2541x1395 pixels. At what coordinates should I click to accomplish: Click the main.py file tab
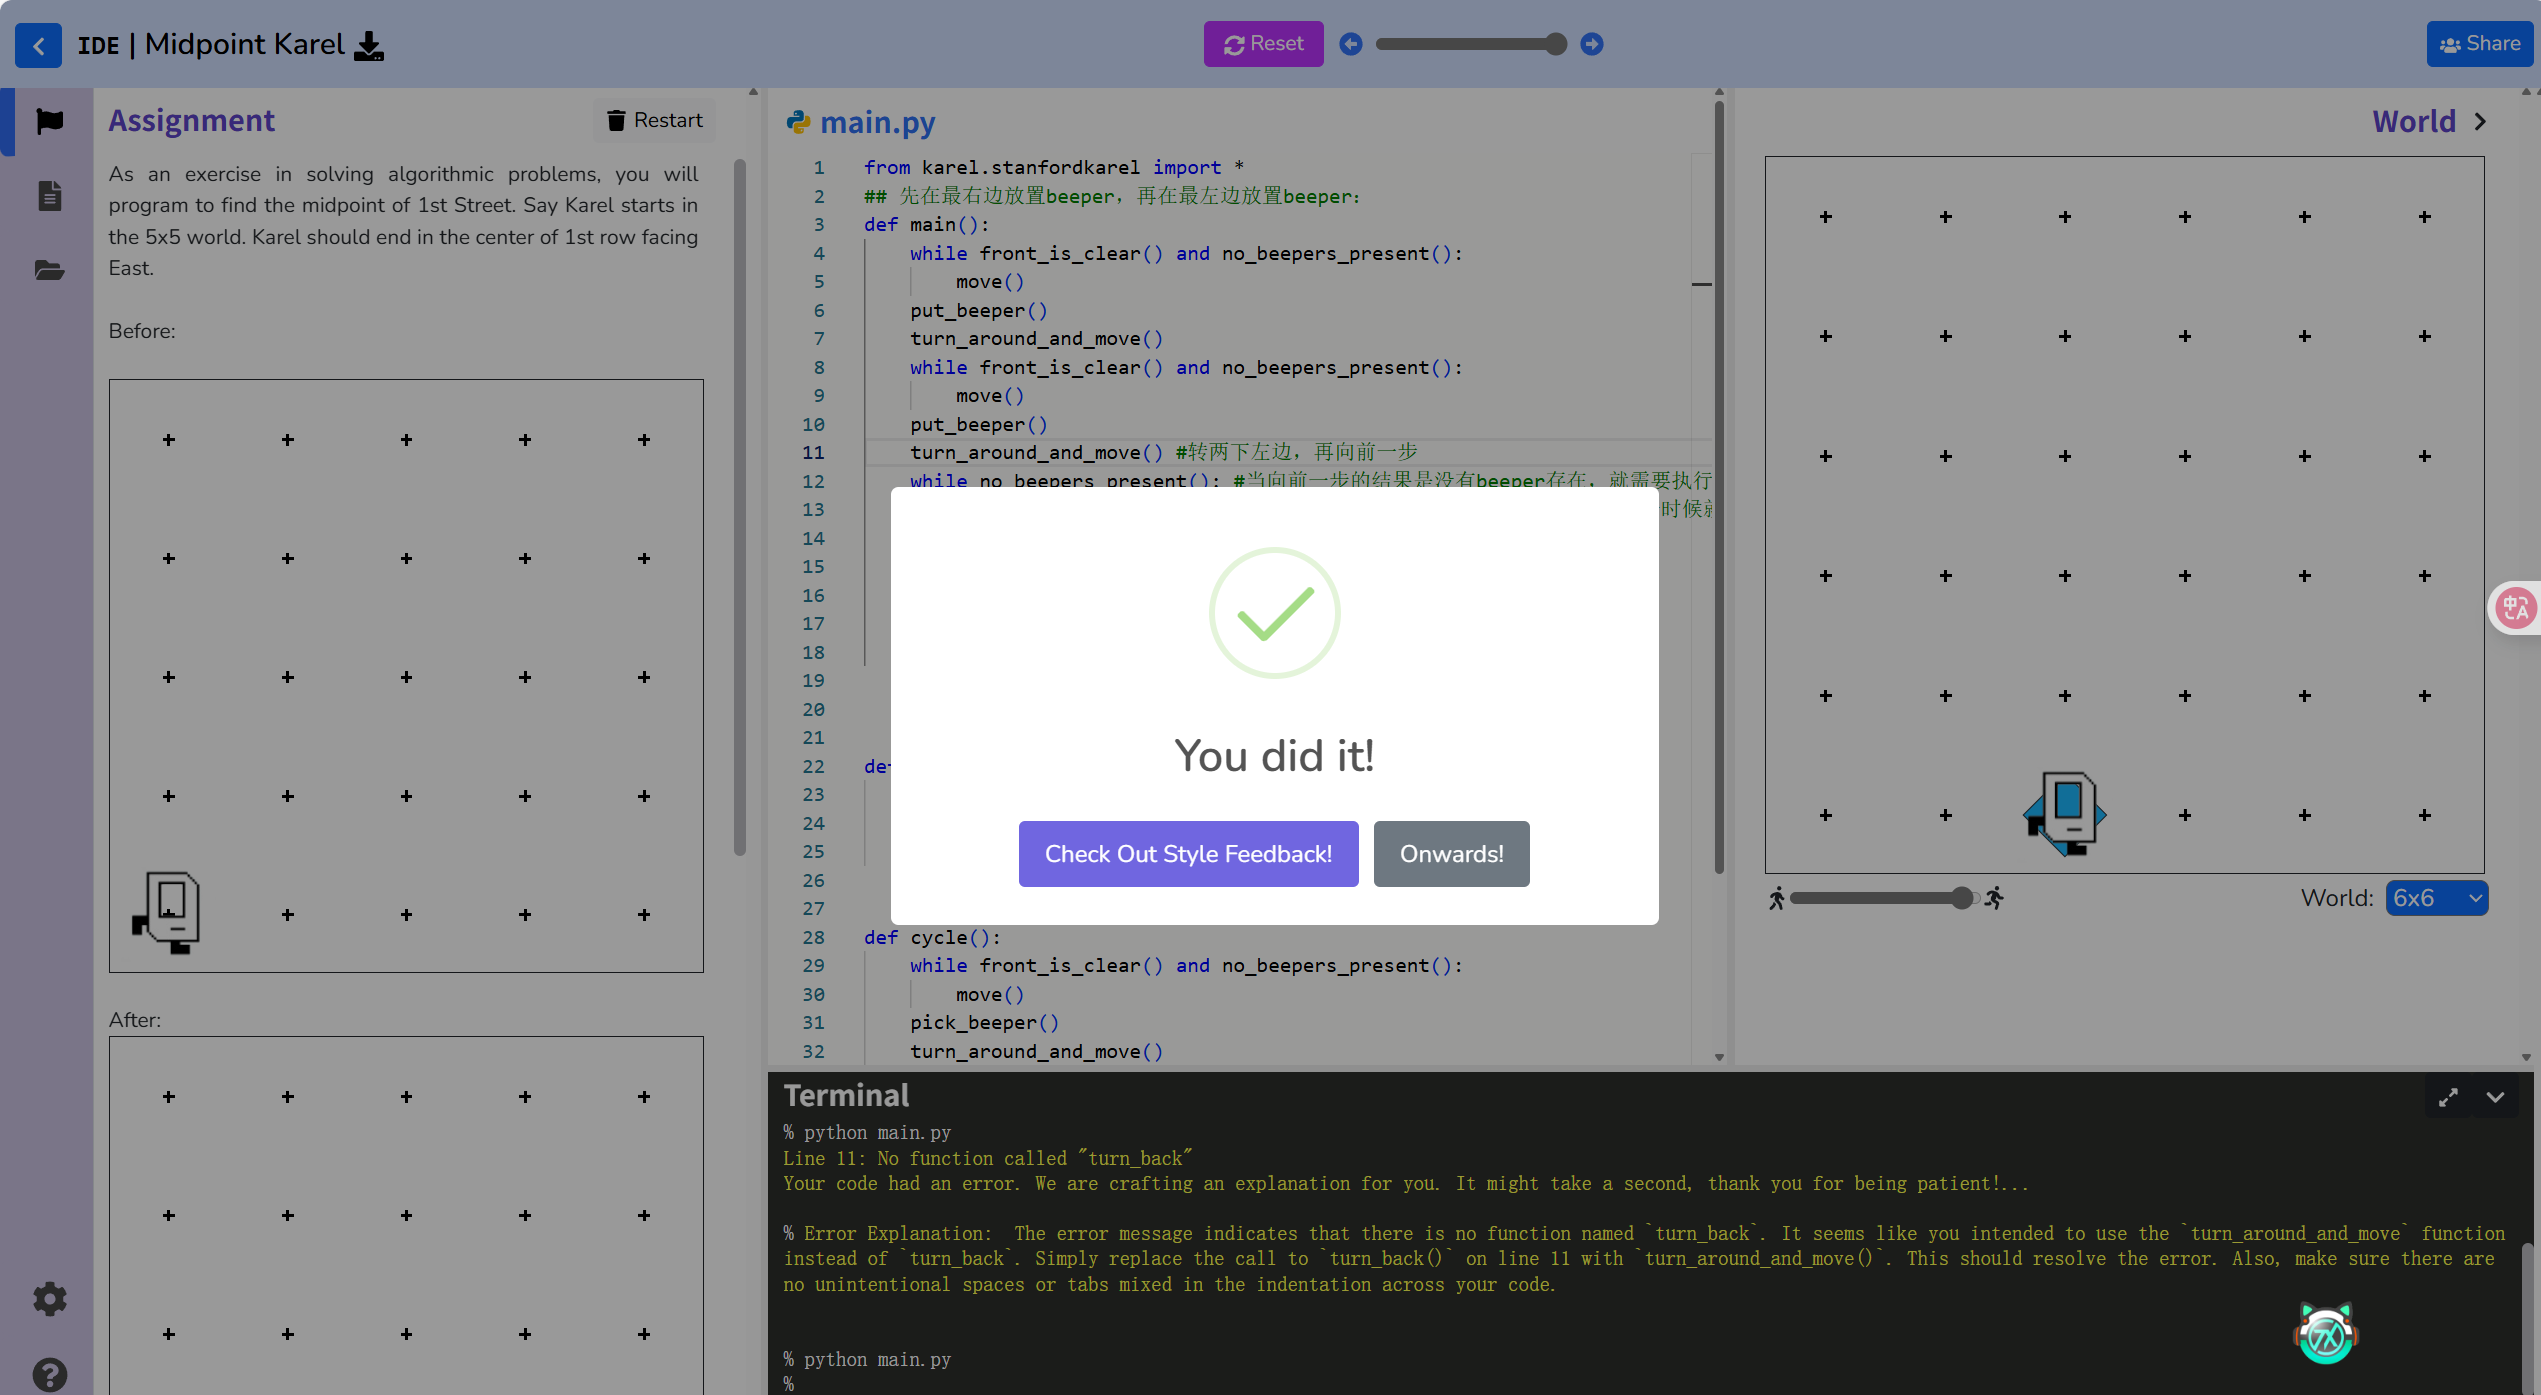(876, 122)
